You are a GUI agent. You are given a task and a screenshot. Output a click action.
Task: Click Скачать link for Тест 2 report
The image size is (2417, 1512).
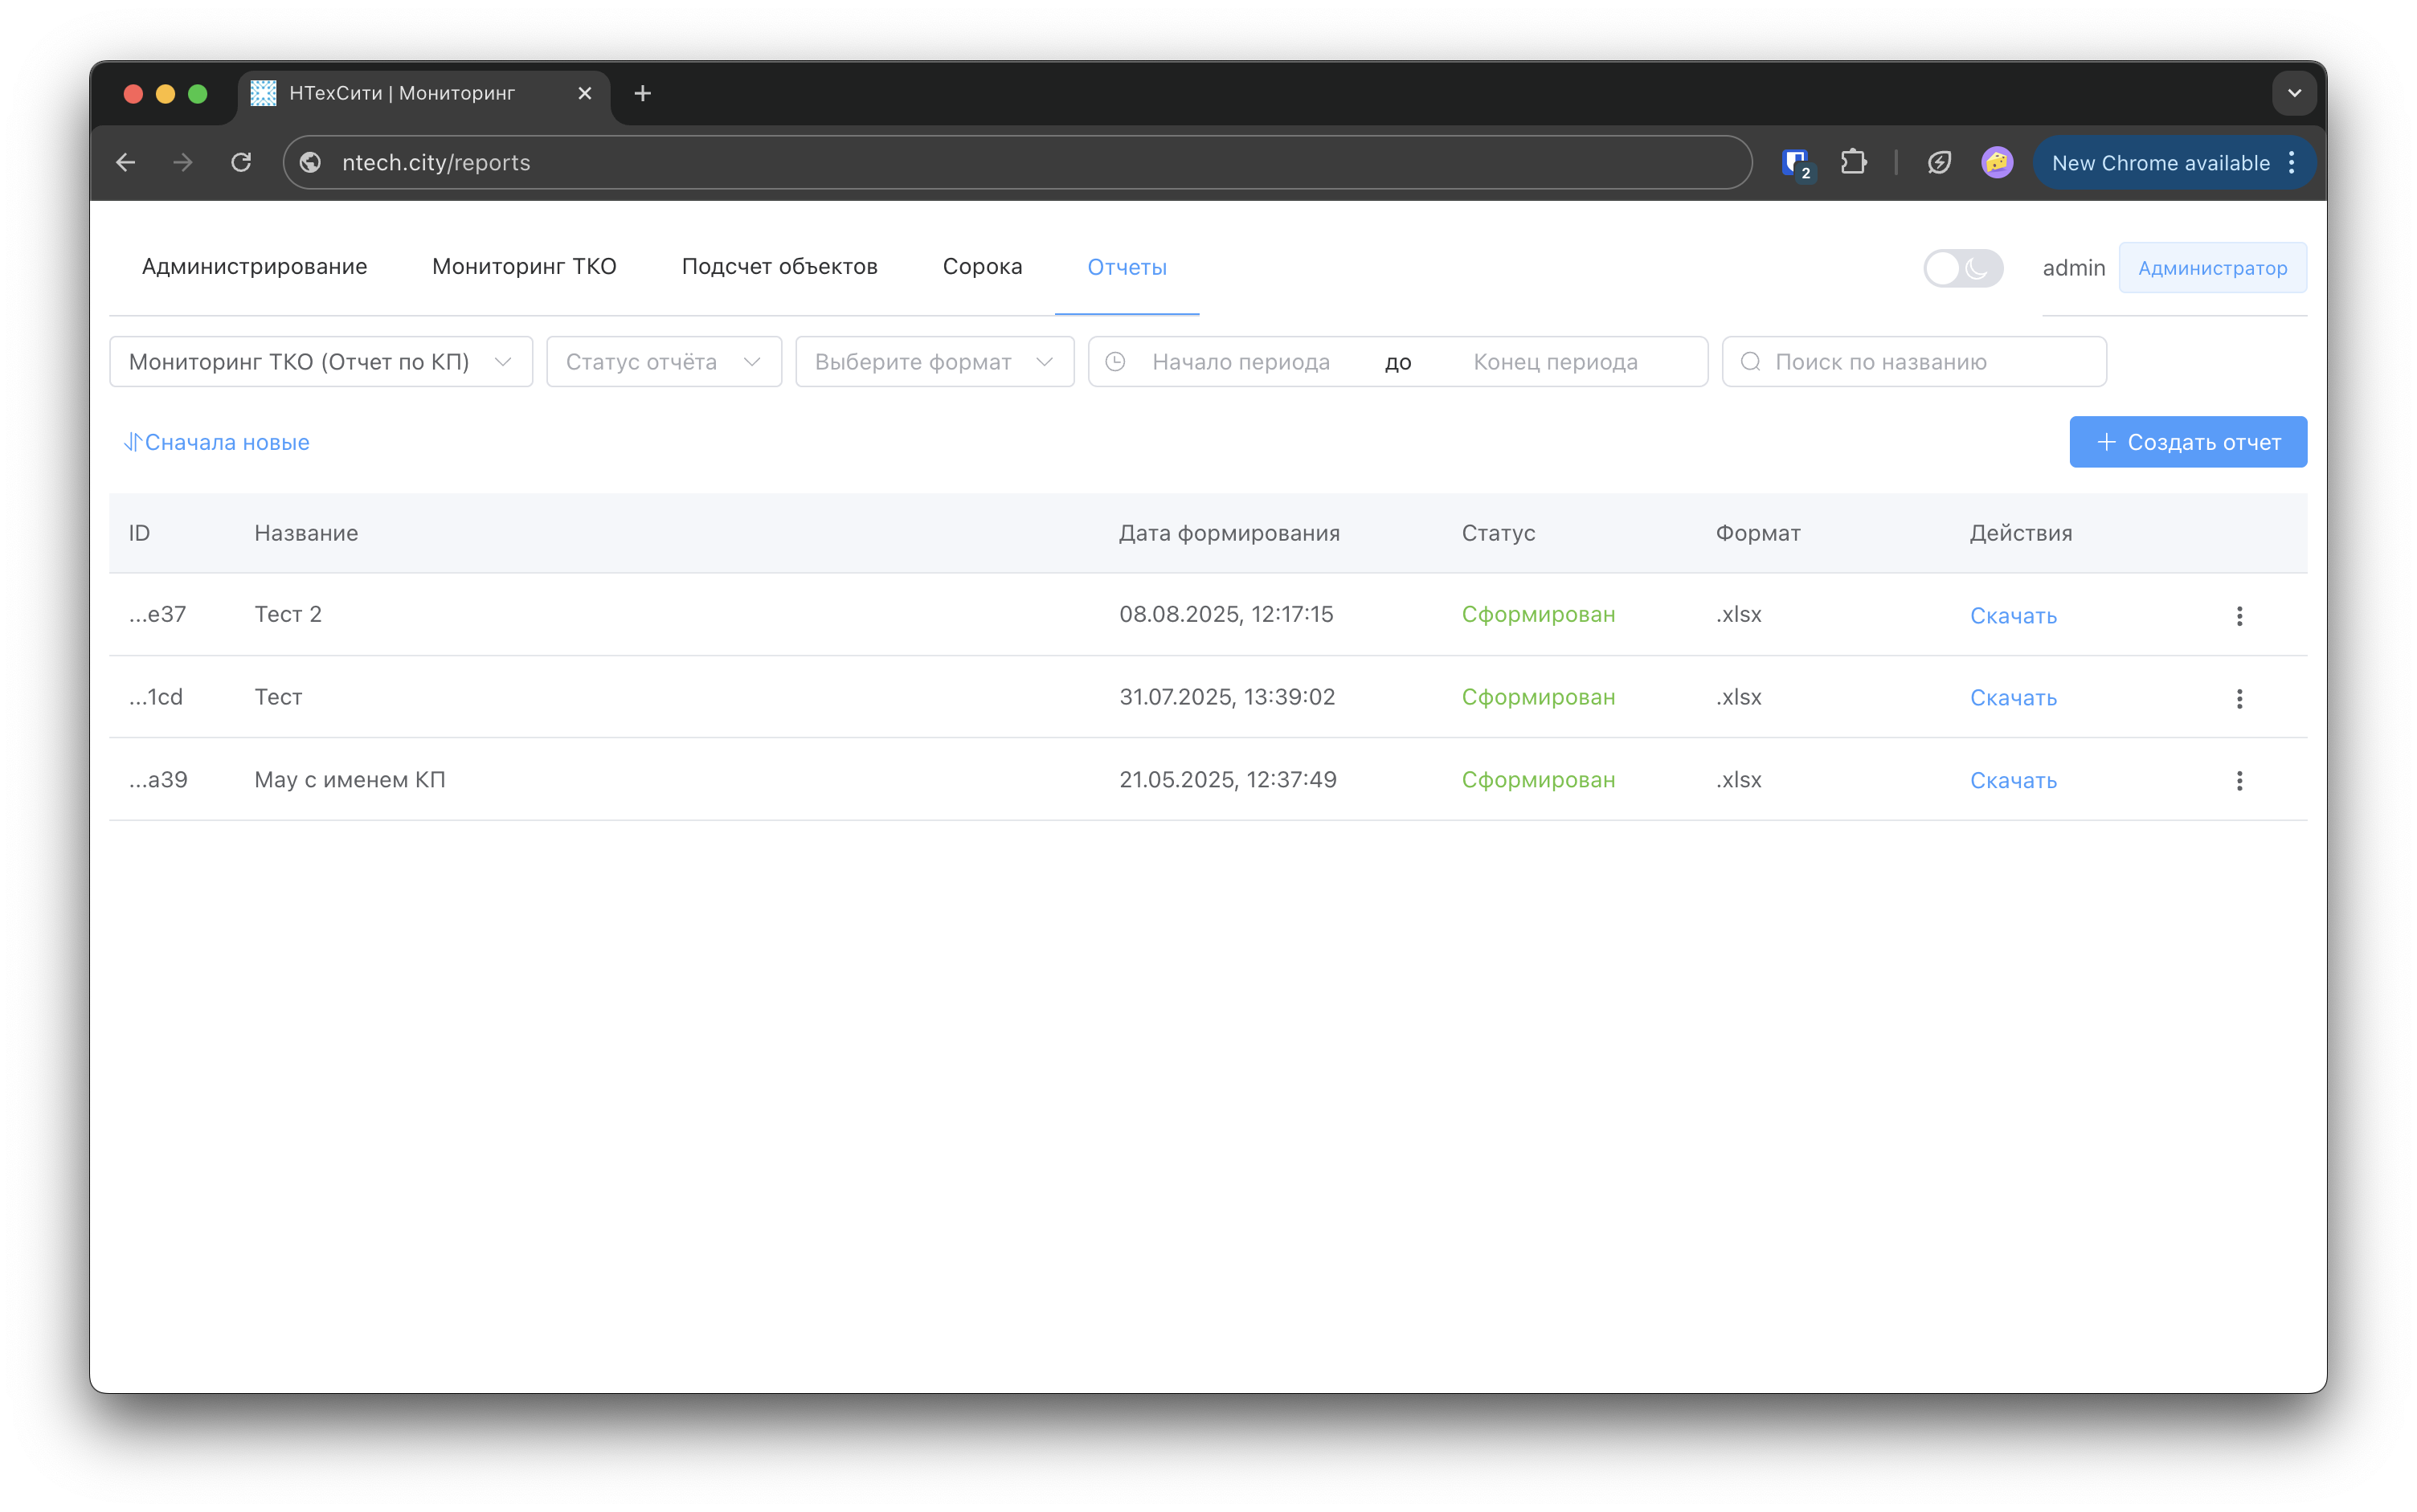[2012, 616]
